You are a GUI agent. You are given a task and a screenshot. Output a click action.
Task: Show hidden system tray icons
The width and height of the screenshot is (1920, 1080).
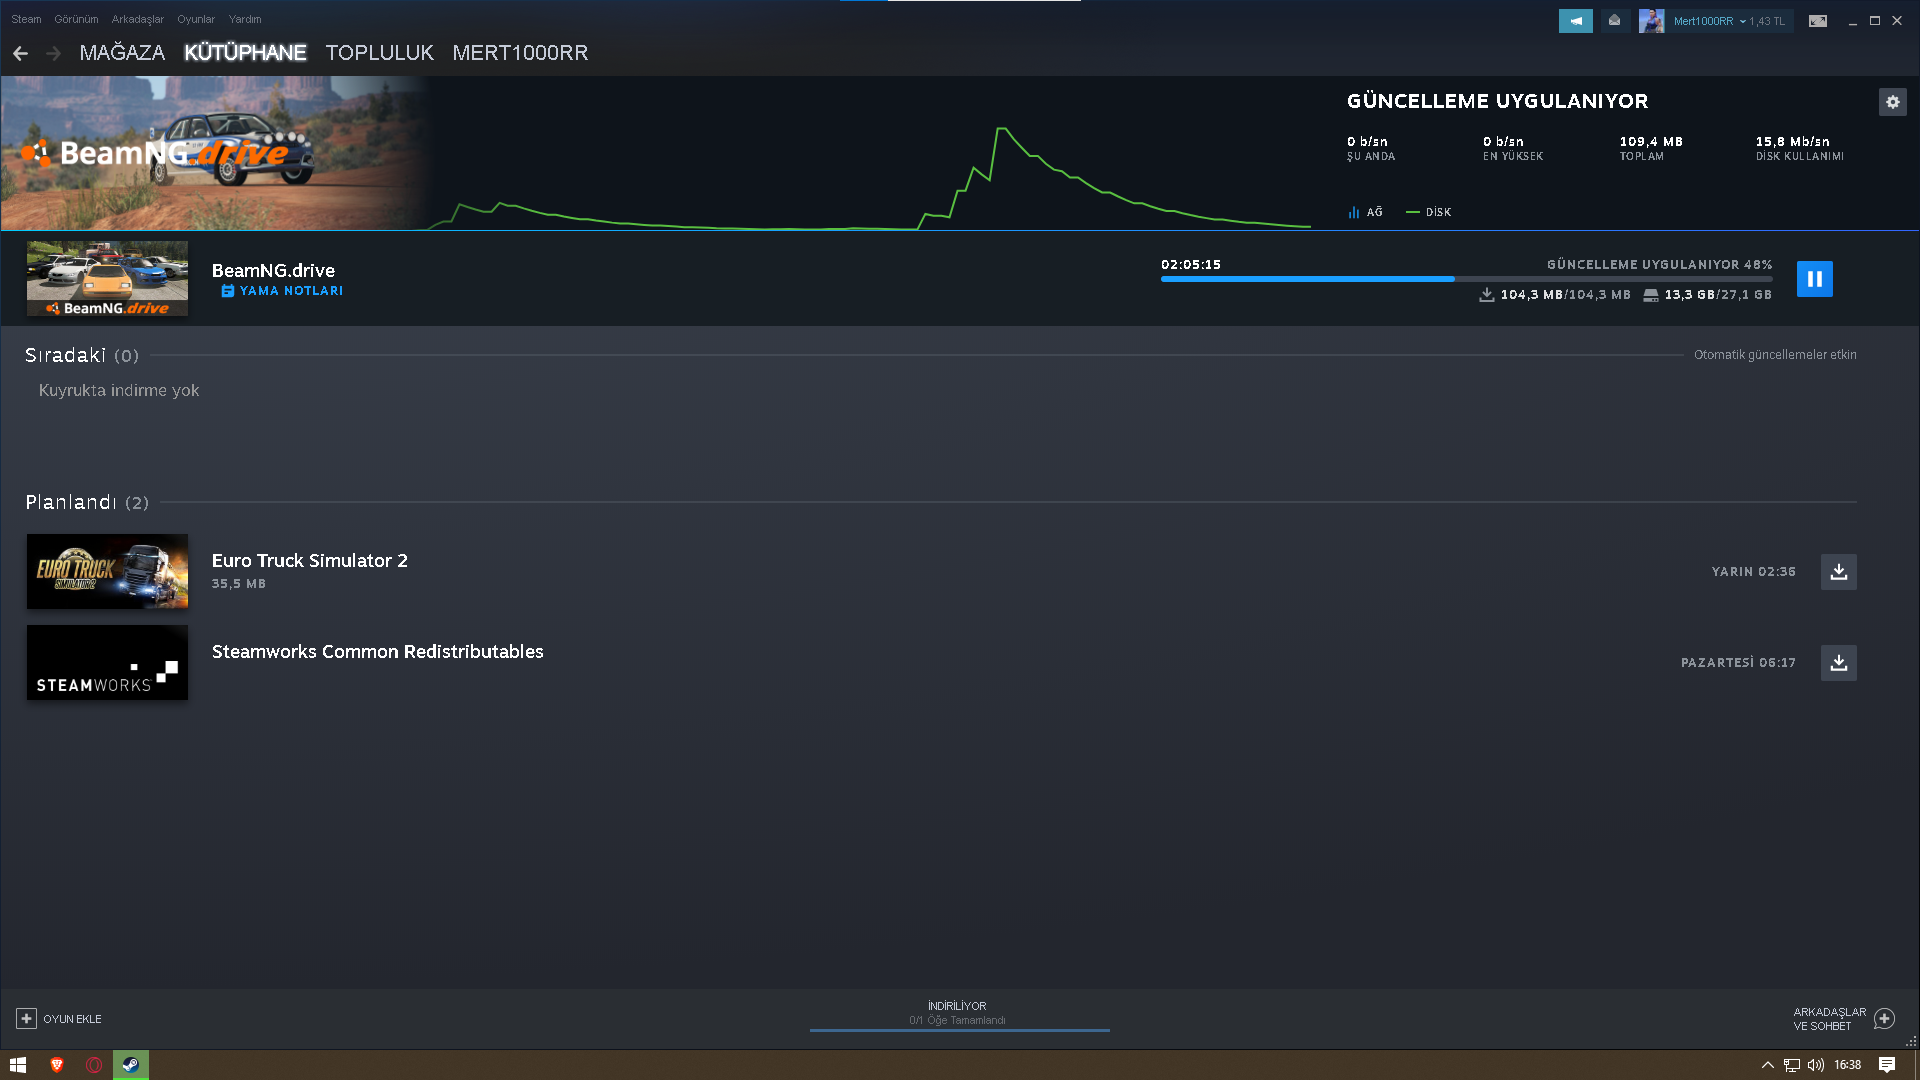(x=1767, y=1065)
